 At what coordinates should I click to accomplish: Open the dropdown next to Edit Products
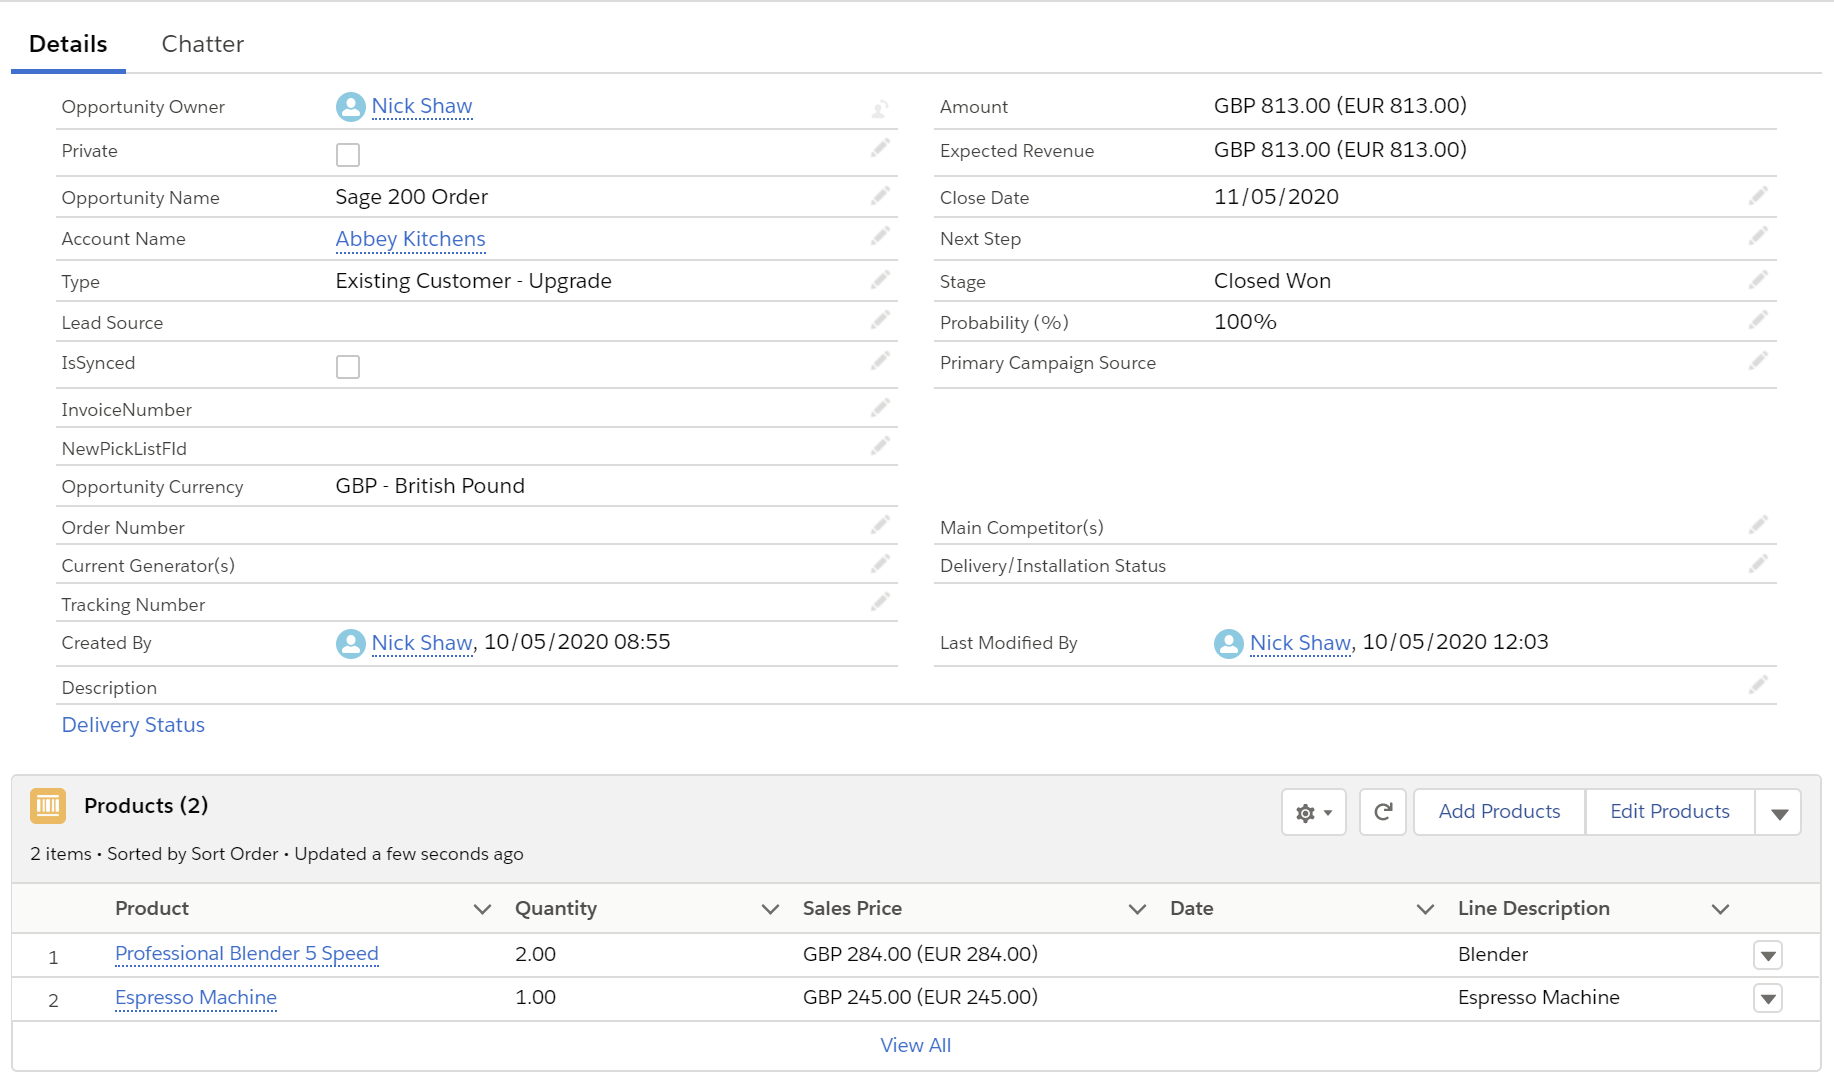click(1779, 813)
